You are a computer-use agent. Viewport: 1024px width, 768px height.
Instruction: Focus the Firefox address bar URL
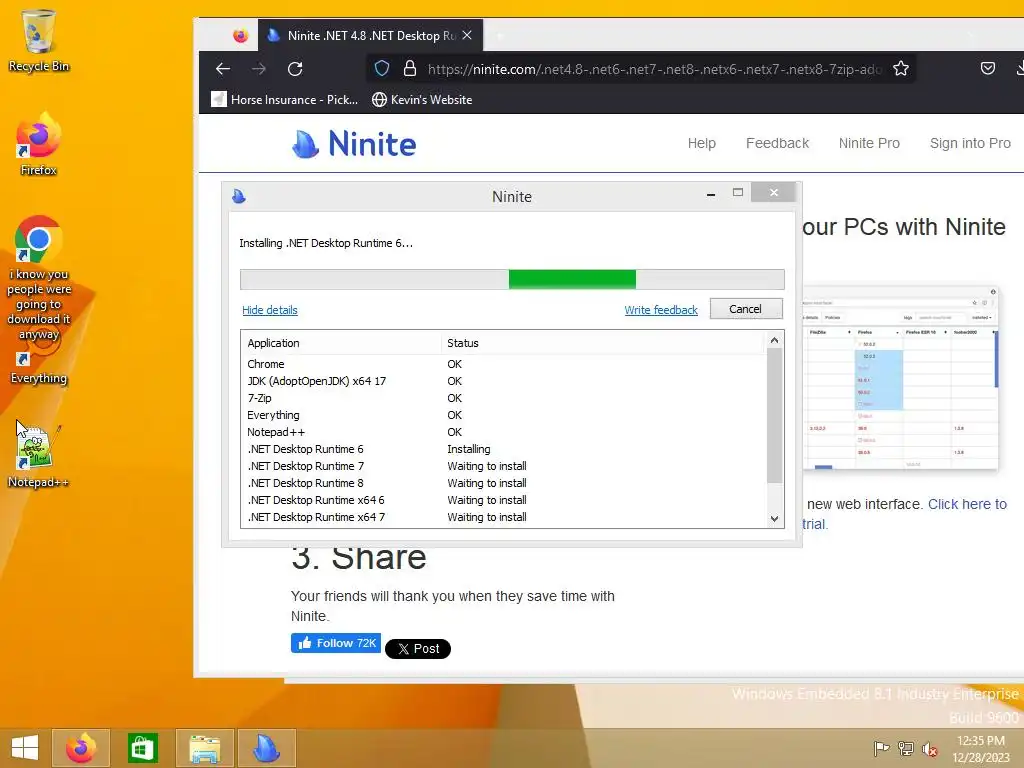[654, 69]
